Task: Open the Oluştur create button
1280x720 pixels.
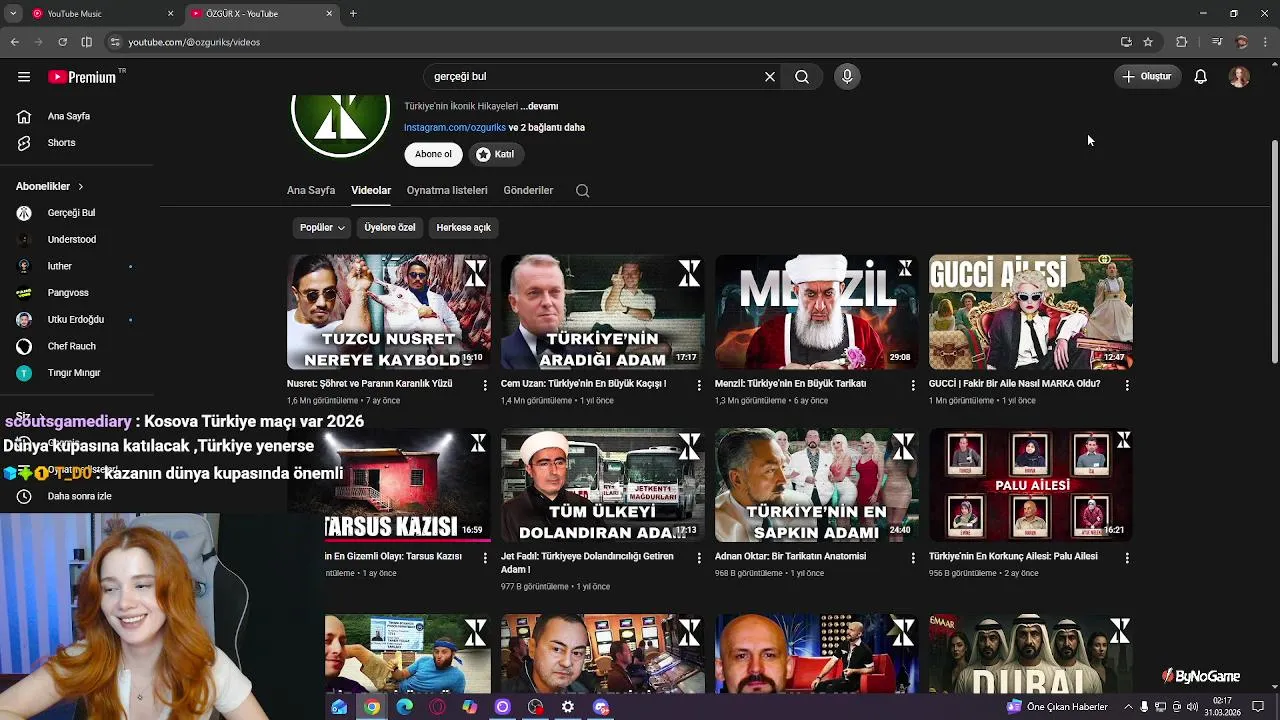Action: (1146, 76)
